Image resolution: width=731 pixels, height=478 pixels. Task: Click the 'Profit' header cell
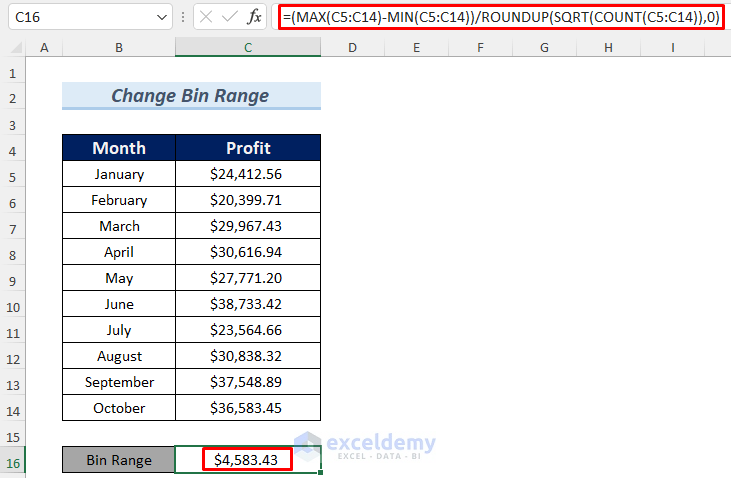click(x=248, y=148)
